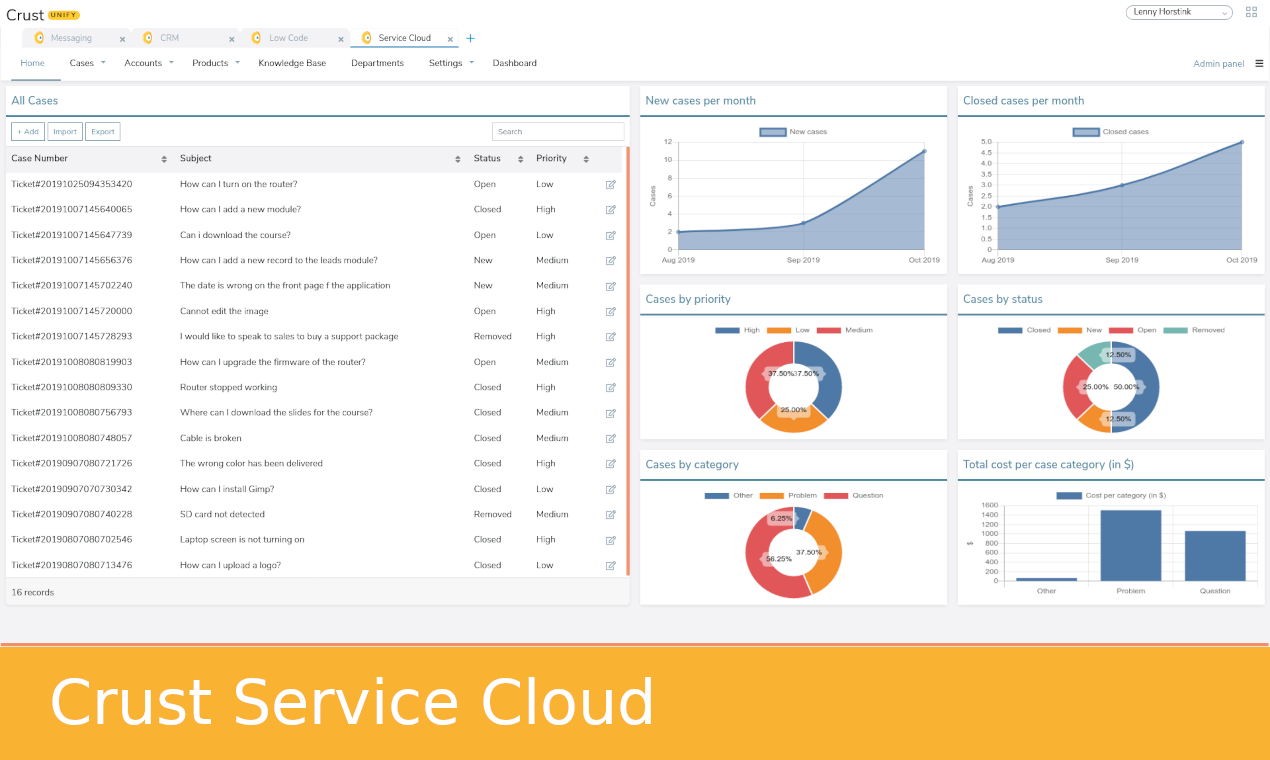Edit the "speak to sales" ticket
1270x760 pixels.
pos(610,337)
